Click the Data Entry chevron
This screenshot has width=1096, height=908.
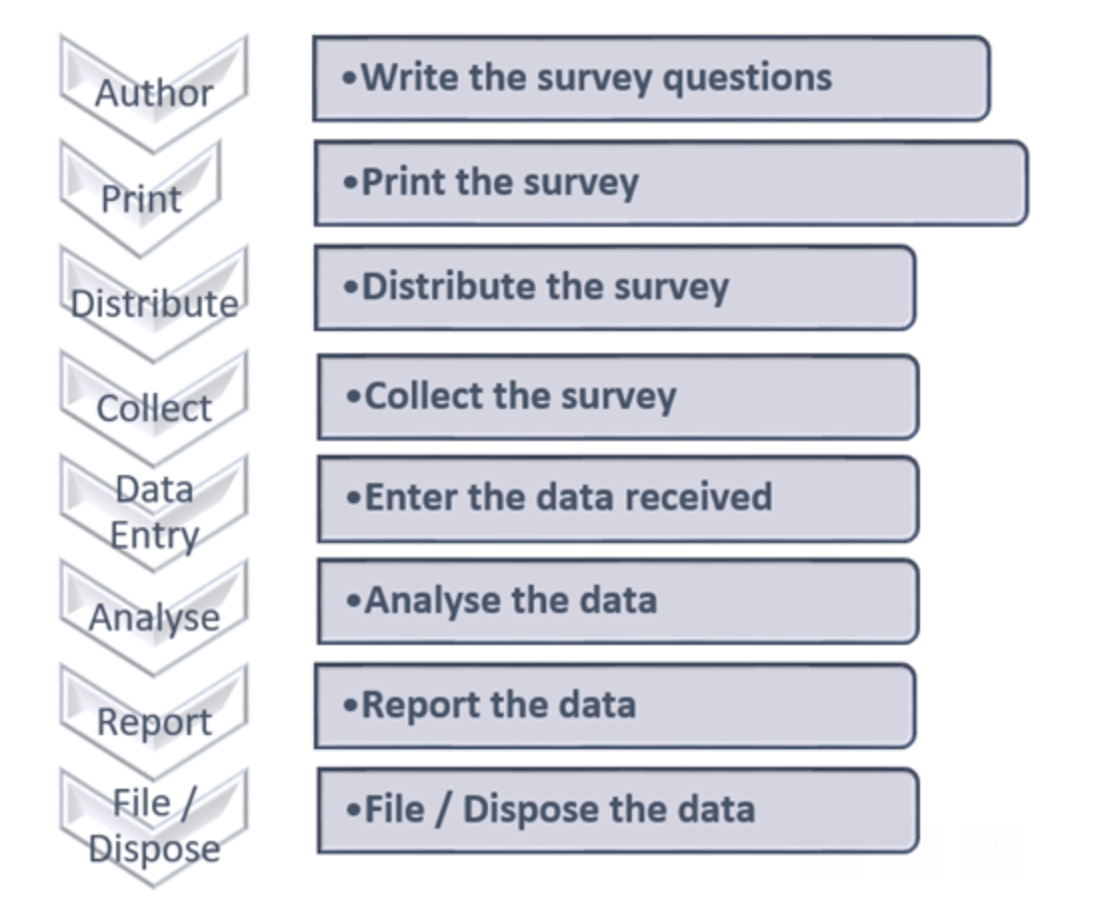154,512
